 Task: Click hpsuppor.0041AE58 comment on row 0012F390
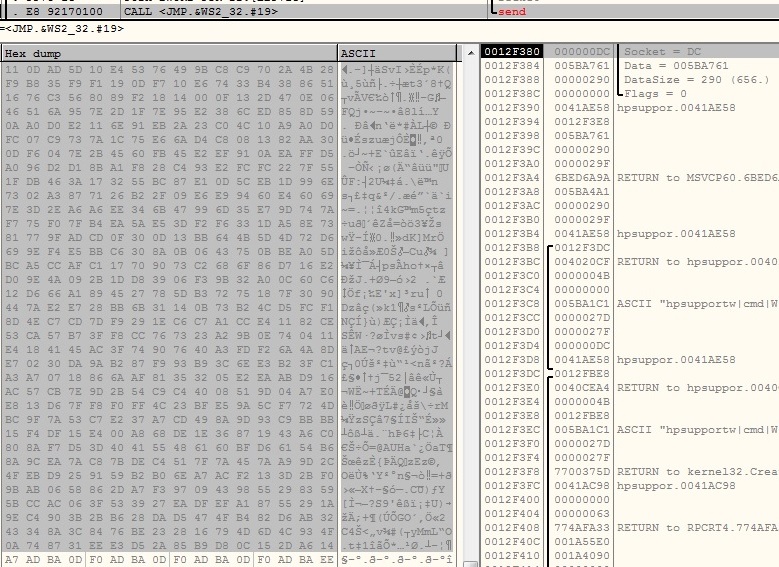[676, 107]
